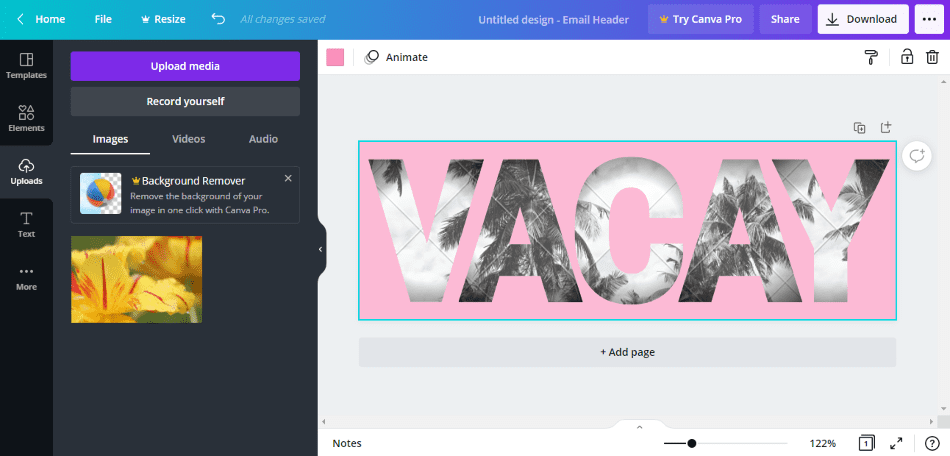Add a new page via top icon

(x=886, y=127)
